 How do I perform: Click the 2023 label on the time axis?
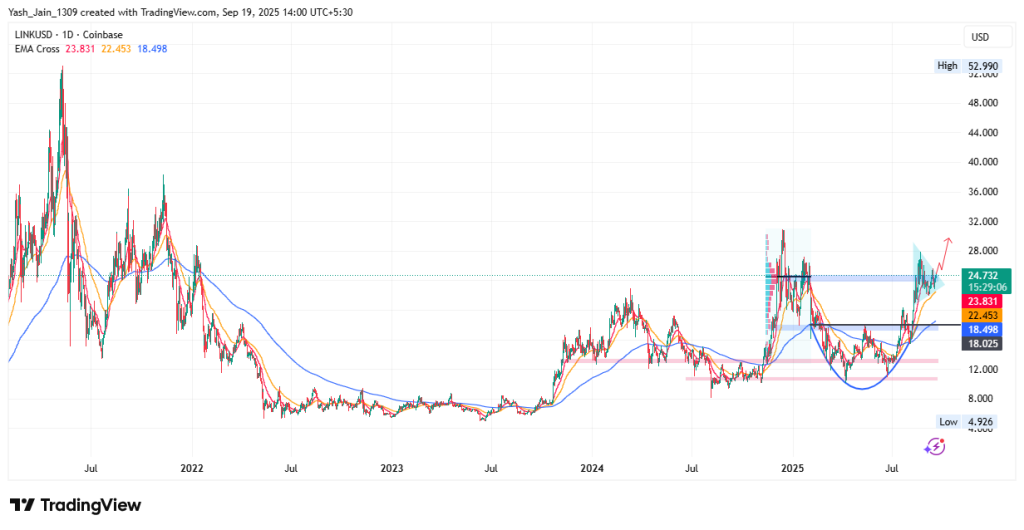click(x=391, y=469)
